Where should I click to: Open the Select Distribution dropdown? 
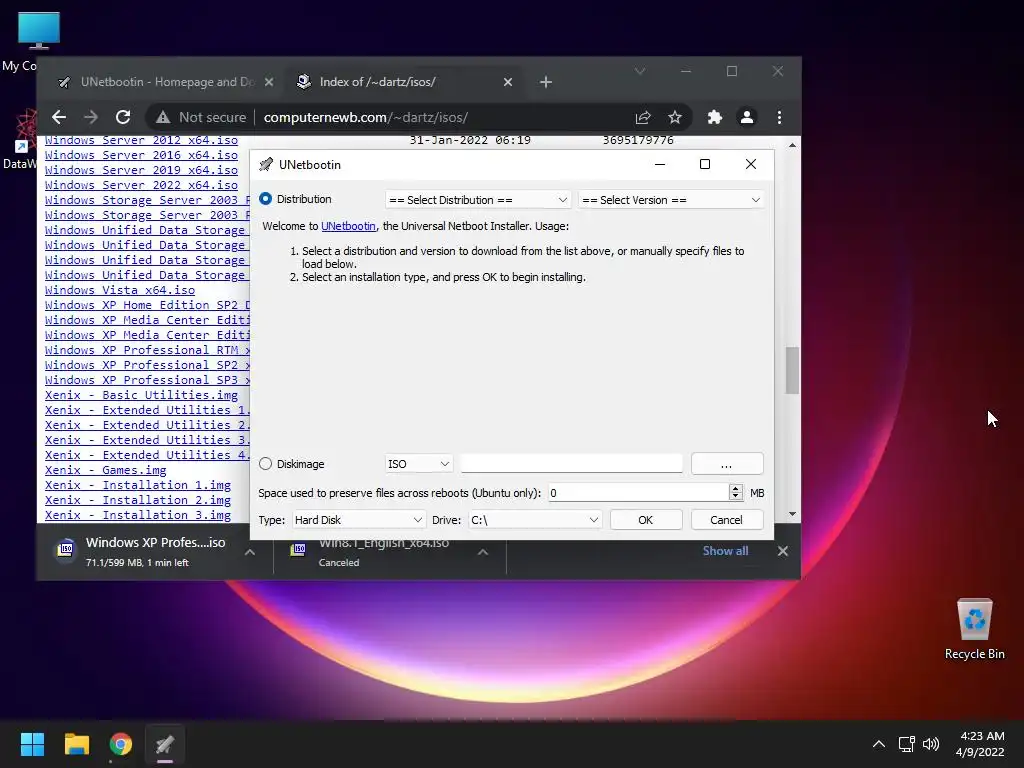478,200
